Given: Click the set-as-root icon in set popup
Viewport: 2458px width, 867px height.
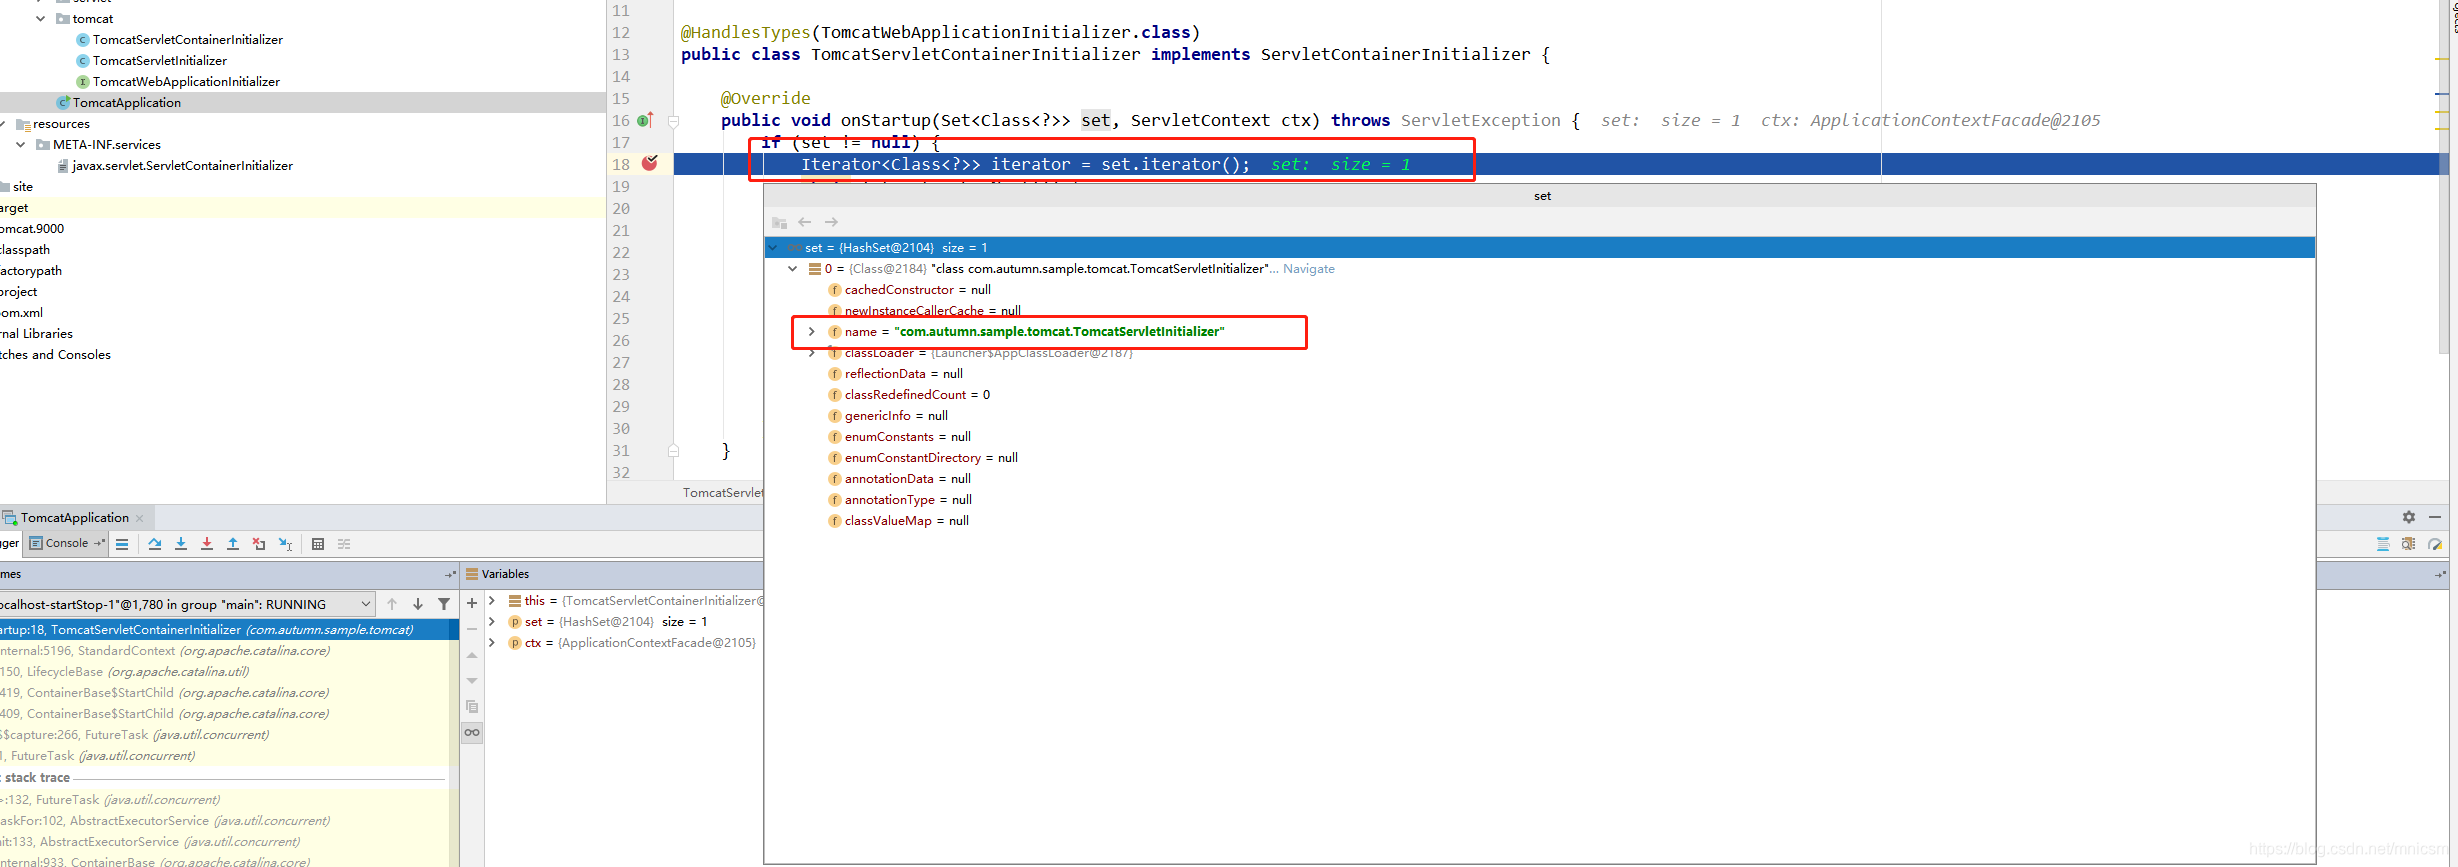Looking at the screenshot, I should pyautogui.click(x=780, y=222).
